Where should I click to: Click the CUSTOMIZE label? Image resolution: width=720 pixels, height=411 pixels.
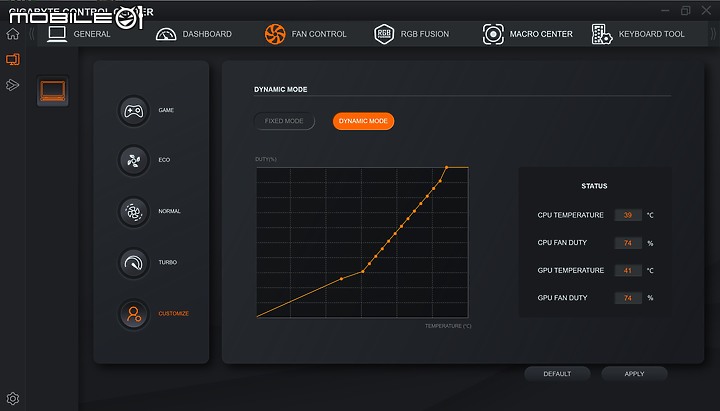[174, 314]
